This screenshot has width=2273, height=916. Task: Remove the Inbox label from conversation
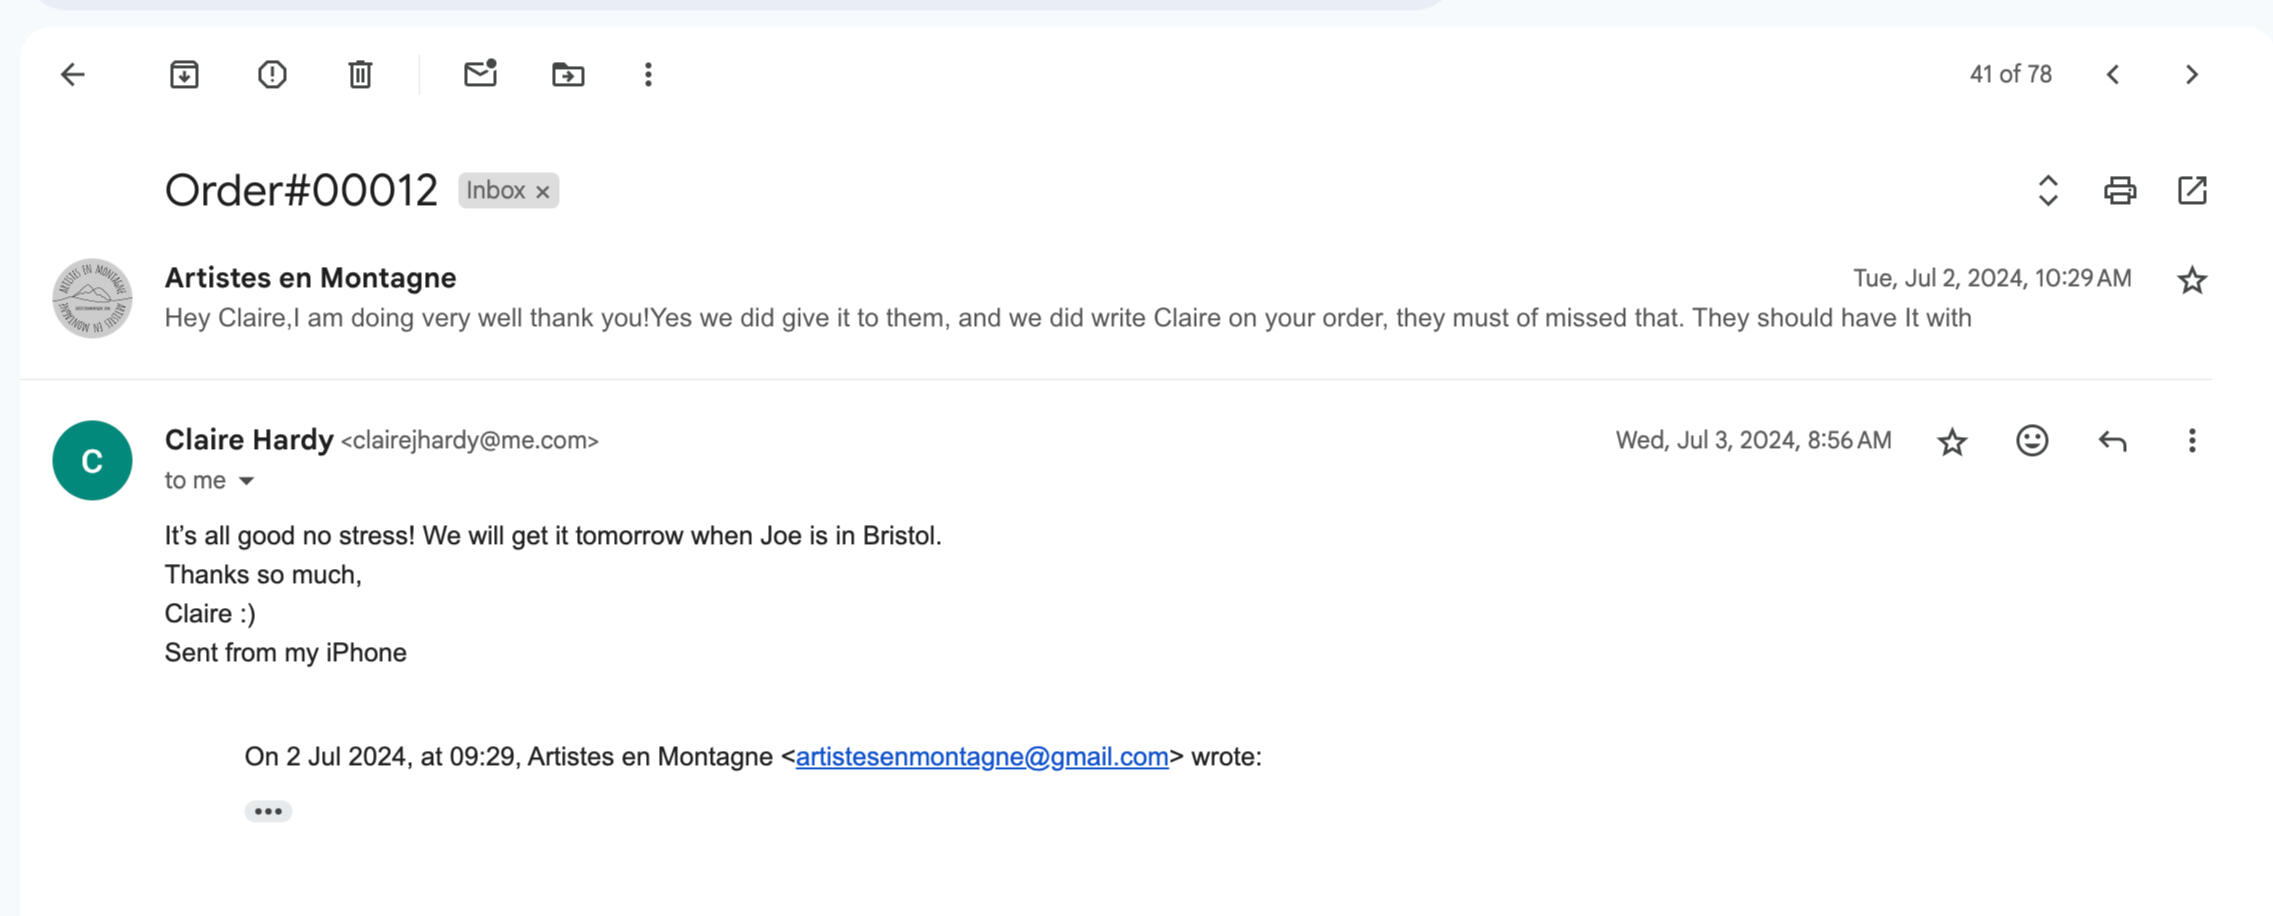coord(543,191)
